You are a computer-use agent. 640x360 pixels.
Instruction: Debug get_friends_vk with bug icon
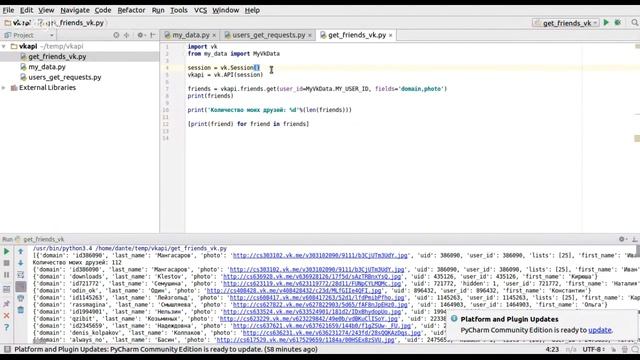click(x=618, y=23)
